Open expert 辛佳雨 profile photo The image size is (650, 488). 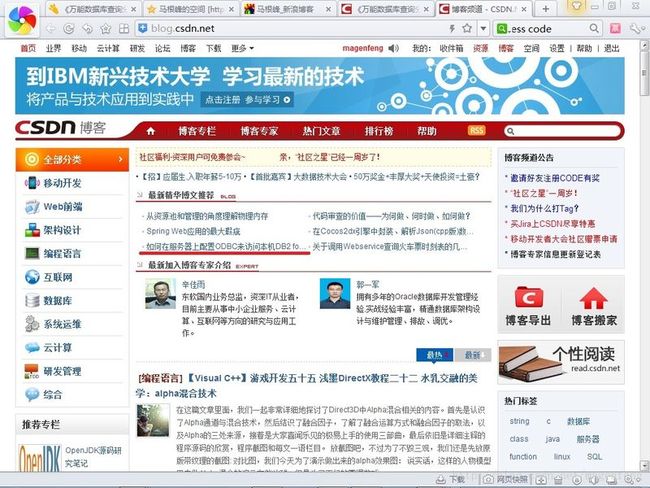[x=160, y=294]
